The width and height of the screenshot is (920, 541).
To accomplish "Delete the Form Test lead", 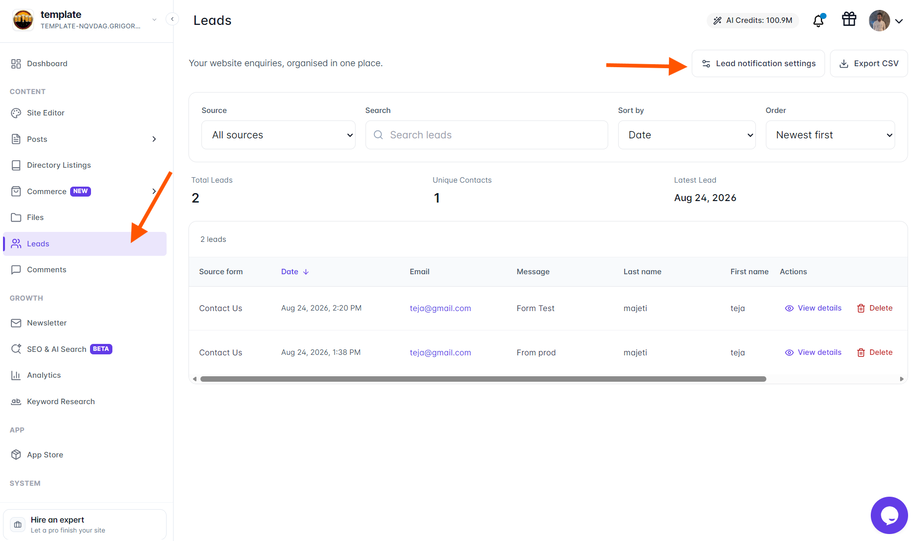I will (875, 308).
